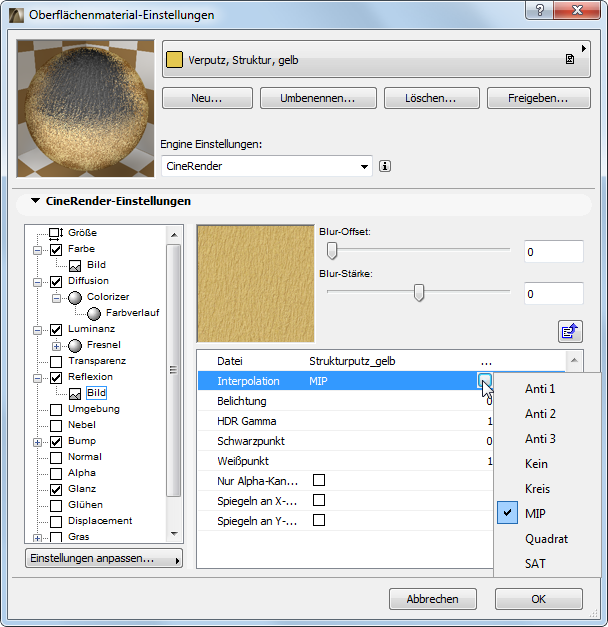Collapse the Farbe tree node
Image resolution: width=608 pixels, height=627 pixels.
(x=37, y=250)
